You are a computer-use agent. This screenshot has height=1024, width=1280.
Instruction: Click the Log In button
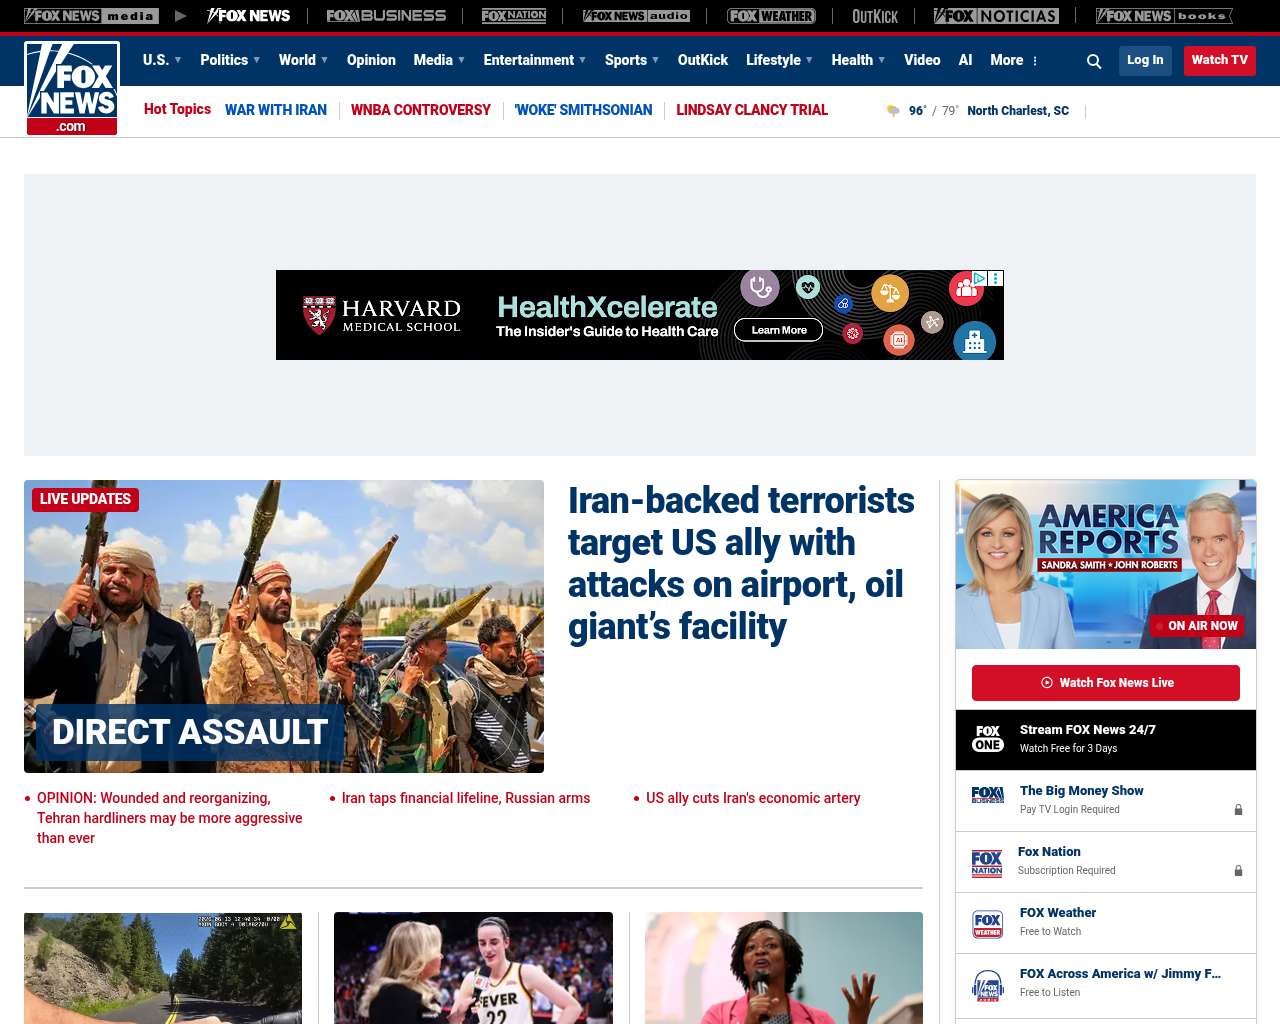click(x=1145, y=60)
